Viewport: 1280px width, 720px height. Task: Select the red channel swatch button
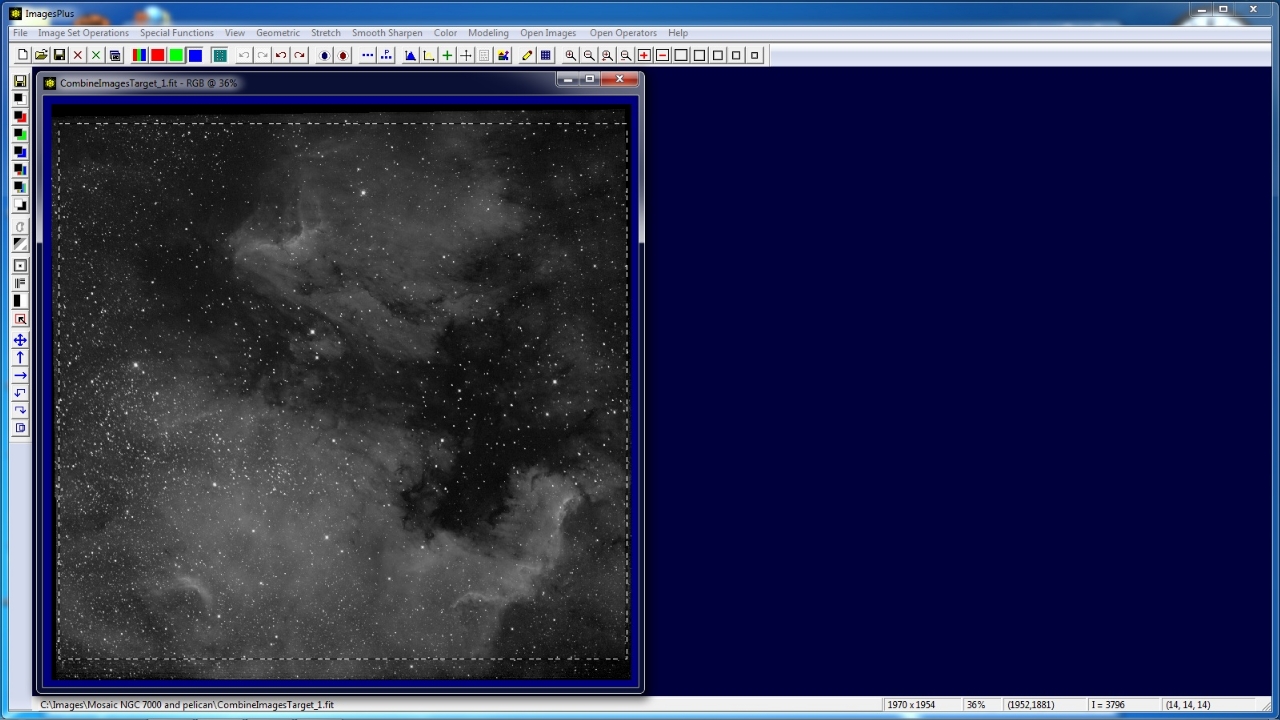[157, 55]
